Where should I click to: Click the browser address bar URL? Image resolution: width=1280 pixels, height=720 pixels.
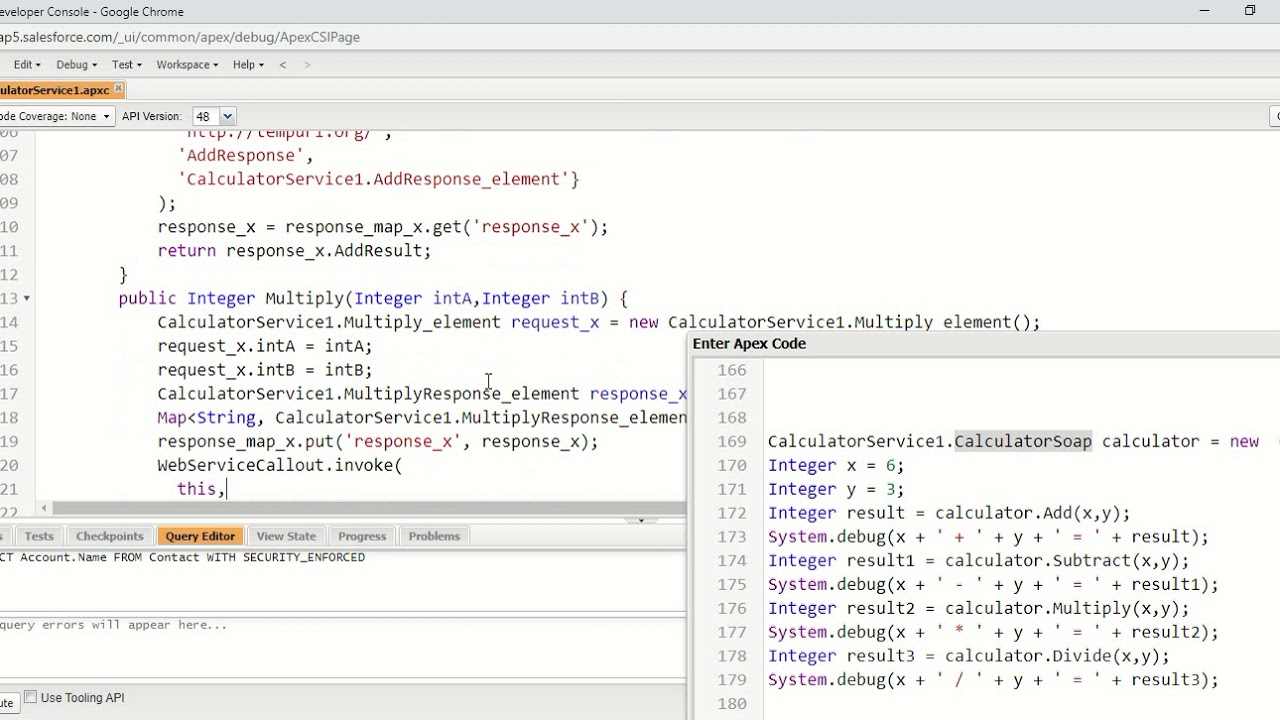(180, 37)
